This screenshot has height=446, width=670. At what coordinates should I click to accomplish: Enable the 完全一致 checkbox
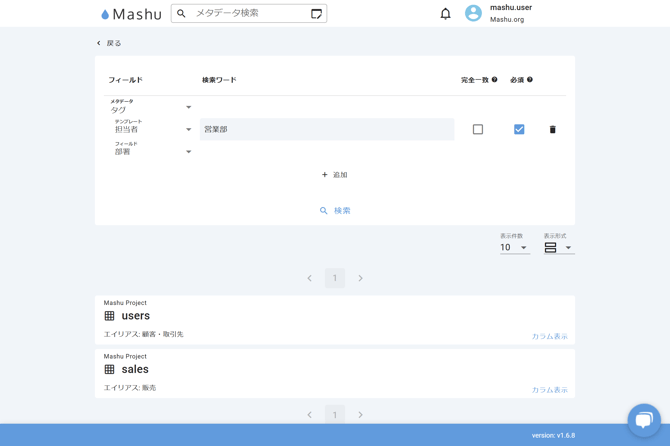coord(478,129)
